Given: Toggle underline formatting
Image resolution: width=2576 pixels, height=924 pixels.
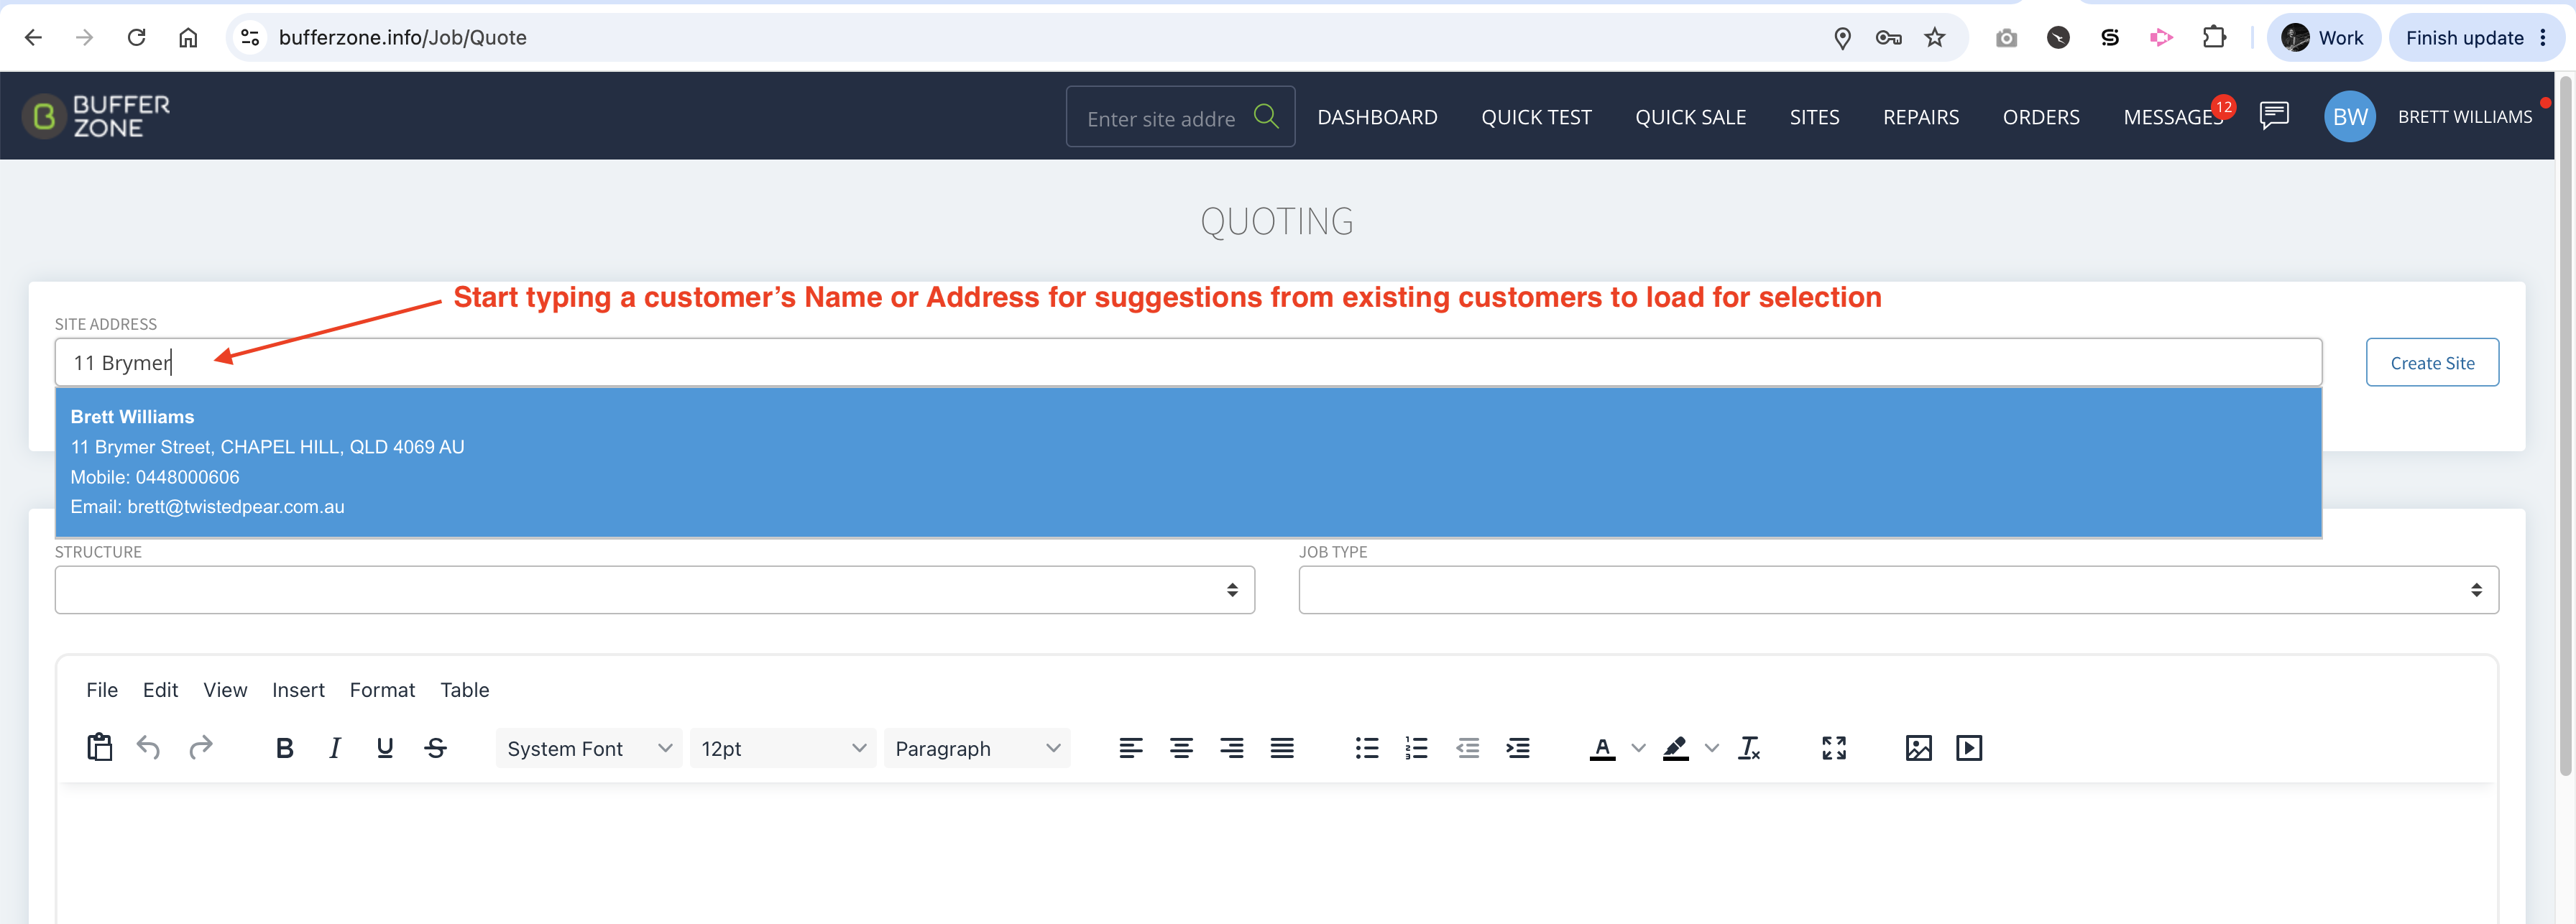Looking at the screenshot, I should point(385,748).
